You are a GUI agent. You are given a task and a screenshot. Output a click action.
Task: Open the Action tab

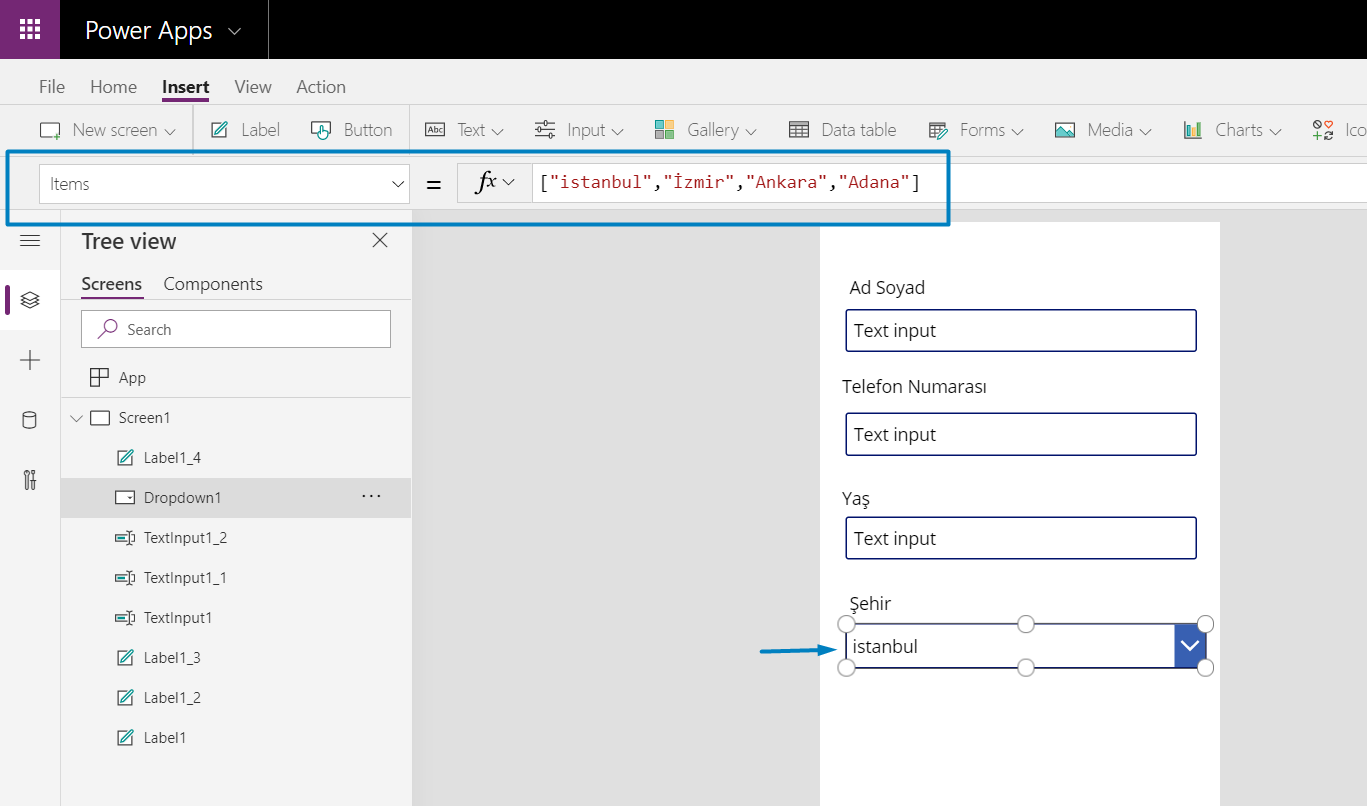pos(321,87)
